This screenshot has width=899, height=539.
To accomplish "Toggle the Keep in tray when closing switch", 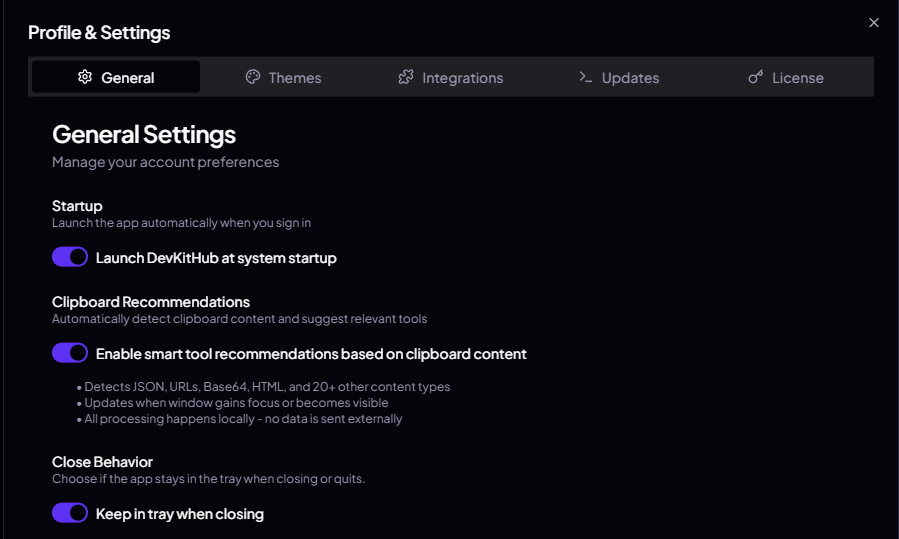I will (70, 514).
